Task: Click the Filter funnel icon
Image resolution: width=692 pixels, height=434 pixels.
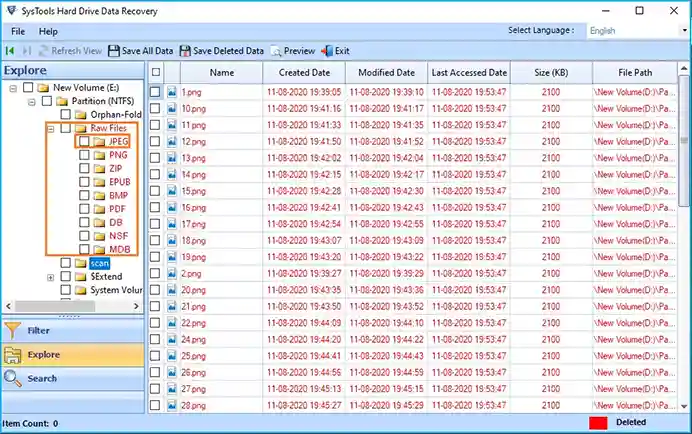Action: click(x=13, y=330)
